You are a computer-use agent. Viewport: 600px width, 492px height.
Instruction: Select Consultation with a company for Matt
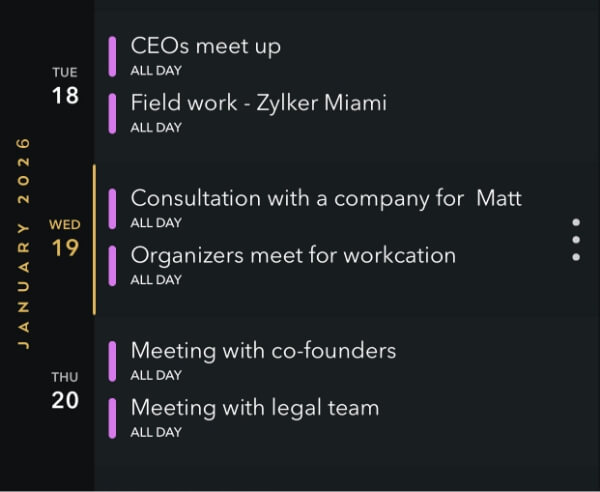(326, 198)
